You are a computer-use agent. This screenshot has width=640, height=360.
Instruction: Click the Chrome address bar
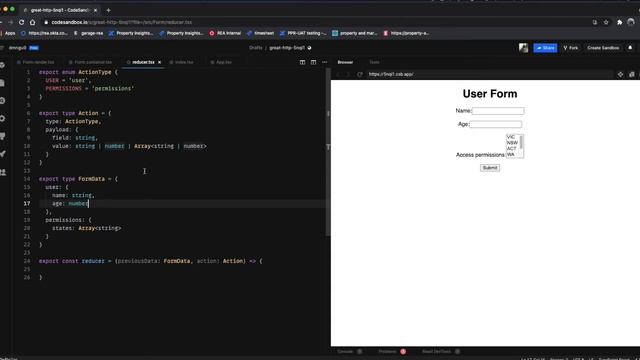(314, 22)
